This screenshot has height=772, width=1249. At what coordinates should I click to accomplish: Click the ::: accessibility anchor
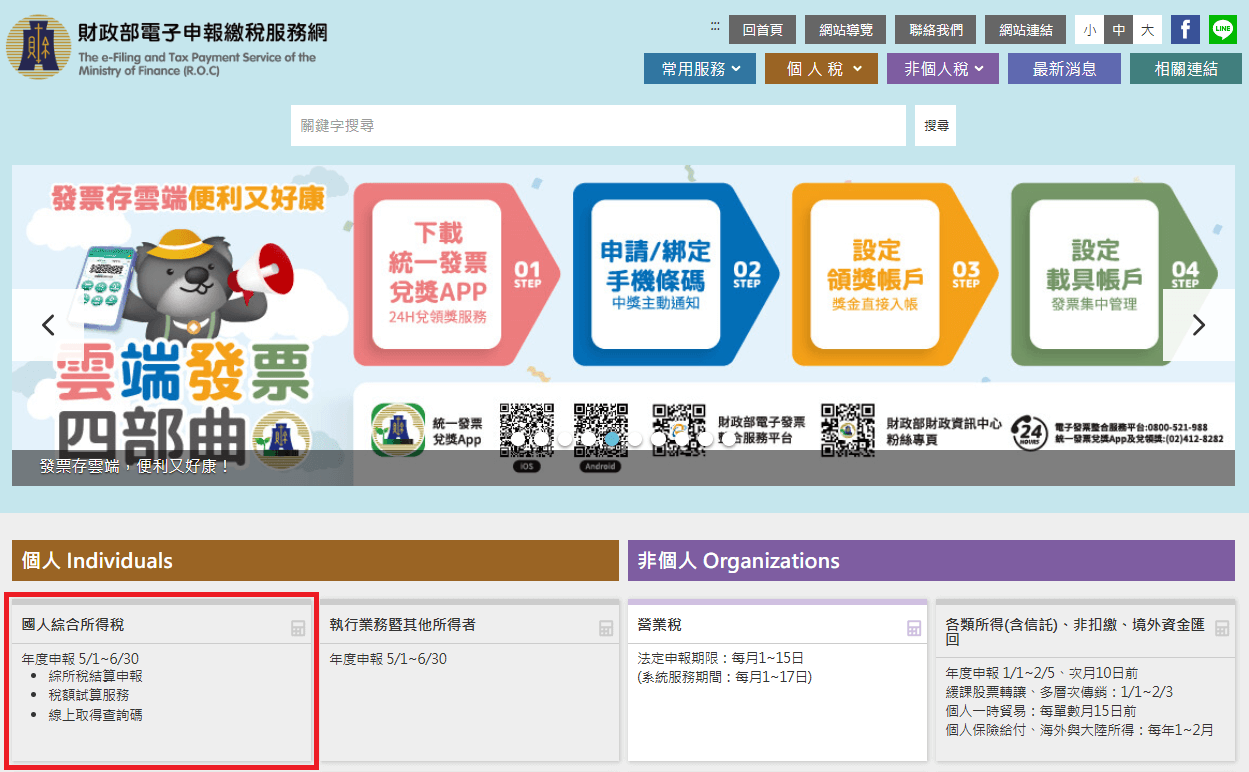pos(715,27)
